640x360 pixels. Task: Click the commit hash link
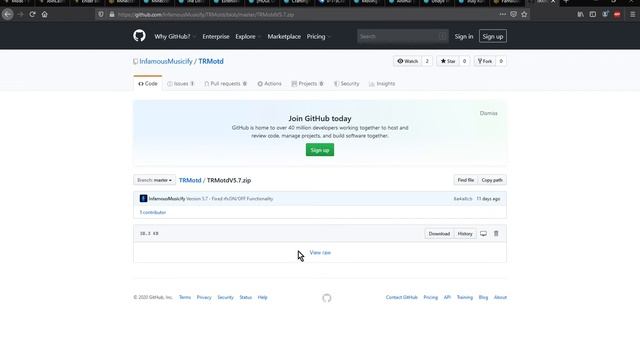click(462, 199)
